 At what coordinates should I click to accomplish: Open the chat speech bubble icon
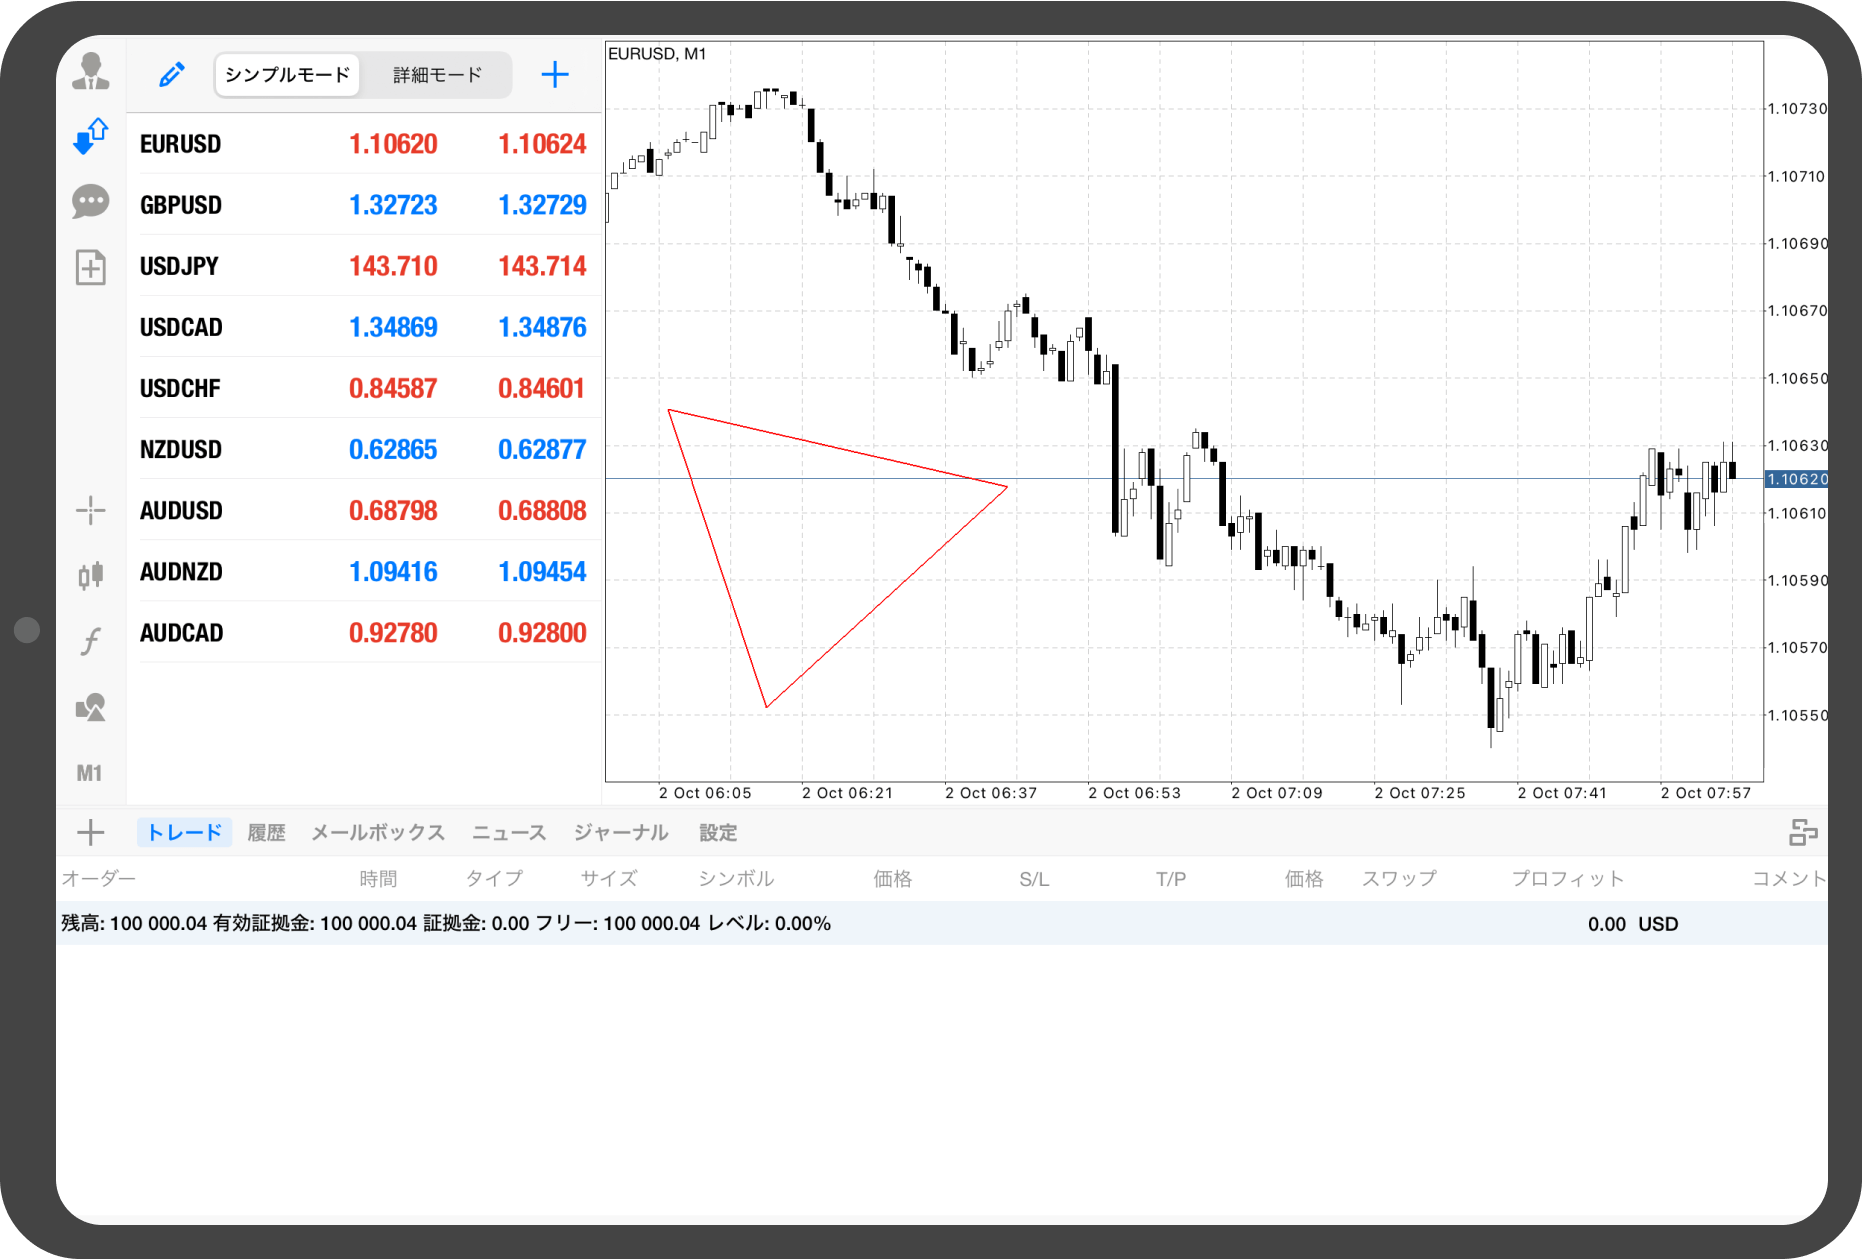(91, 202)
